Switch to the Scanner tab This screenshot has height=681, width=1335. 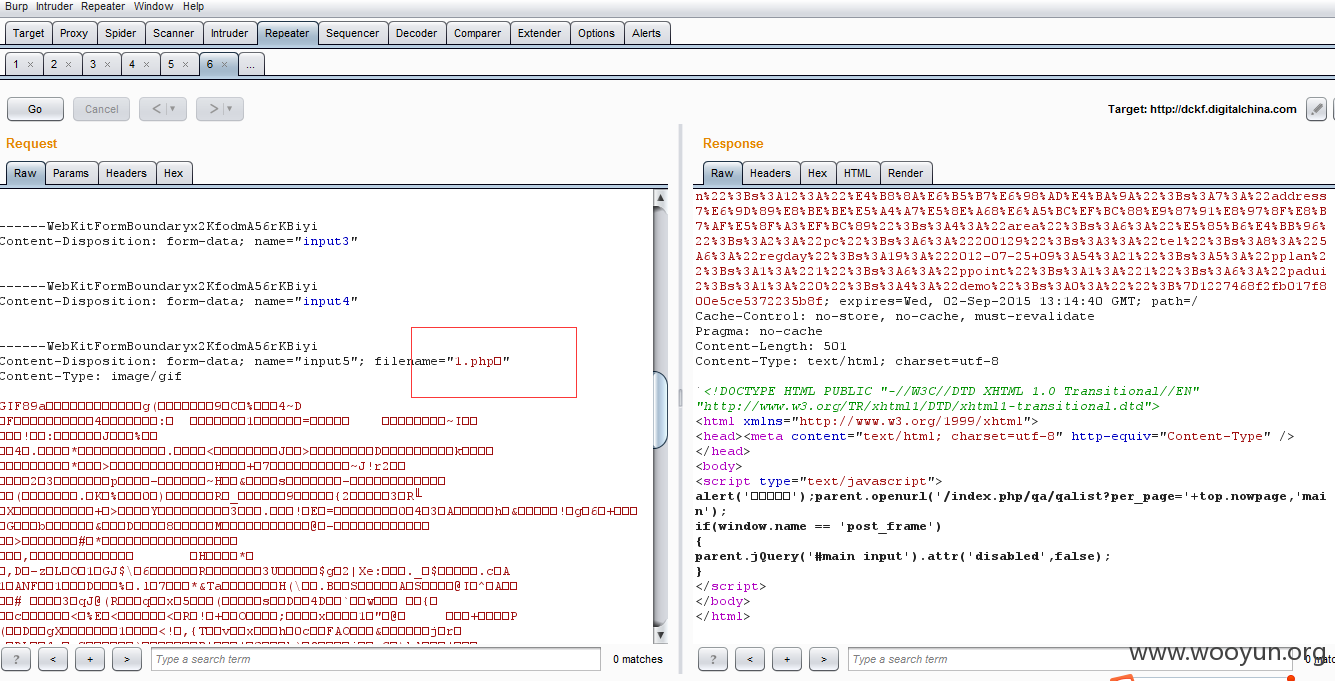click(x=174, y=33)
